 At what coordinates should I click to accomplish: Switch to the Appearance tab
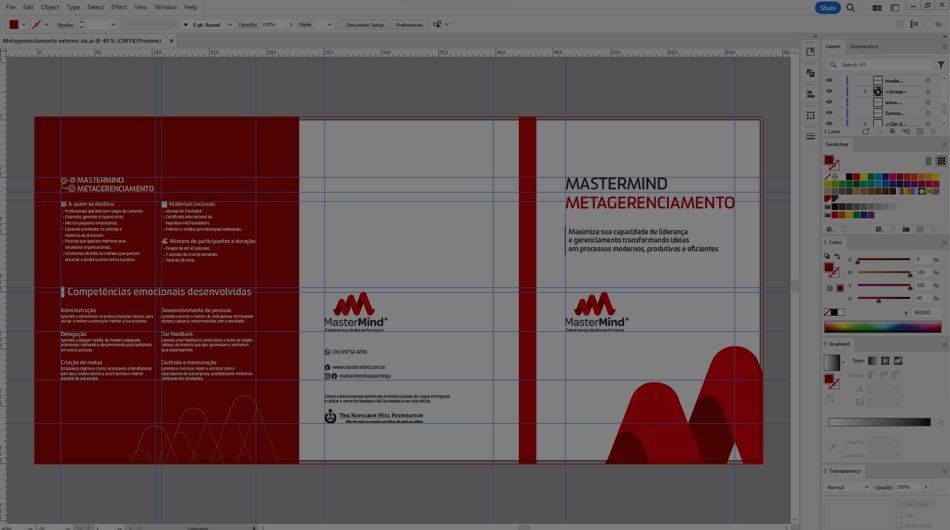coord(864,46)
